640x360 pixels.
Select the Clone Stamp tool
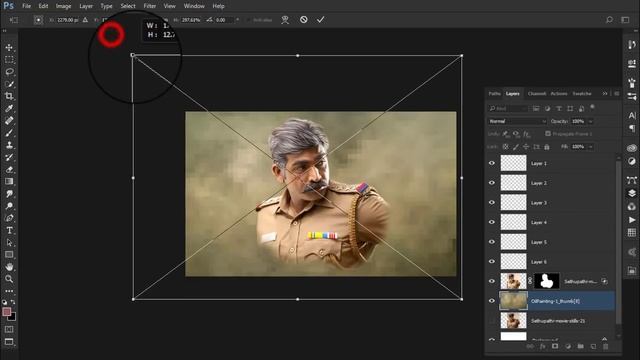[x=9, y=145]
